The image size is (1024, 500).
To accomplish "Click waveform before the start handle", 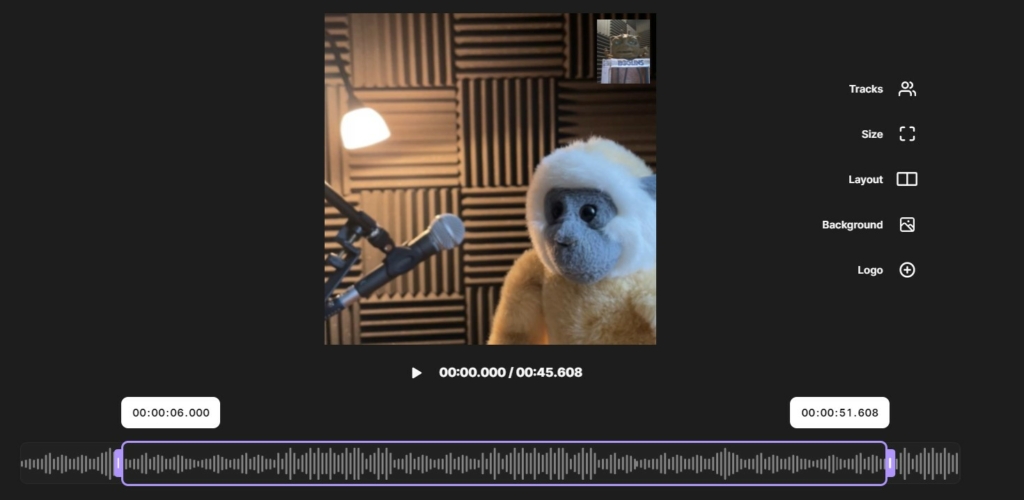I will click(x=67, y=463).
